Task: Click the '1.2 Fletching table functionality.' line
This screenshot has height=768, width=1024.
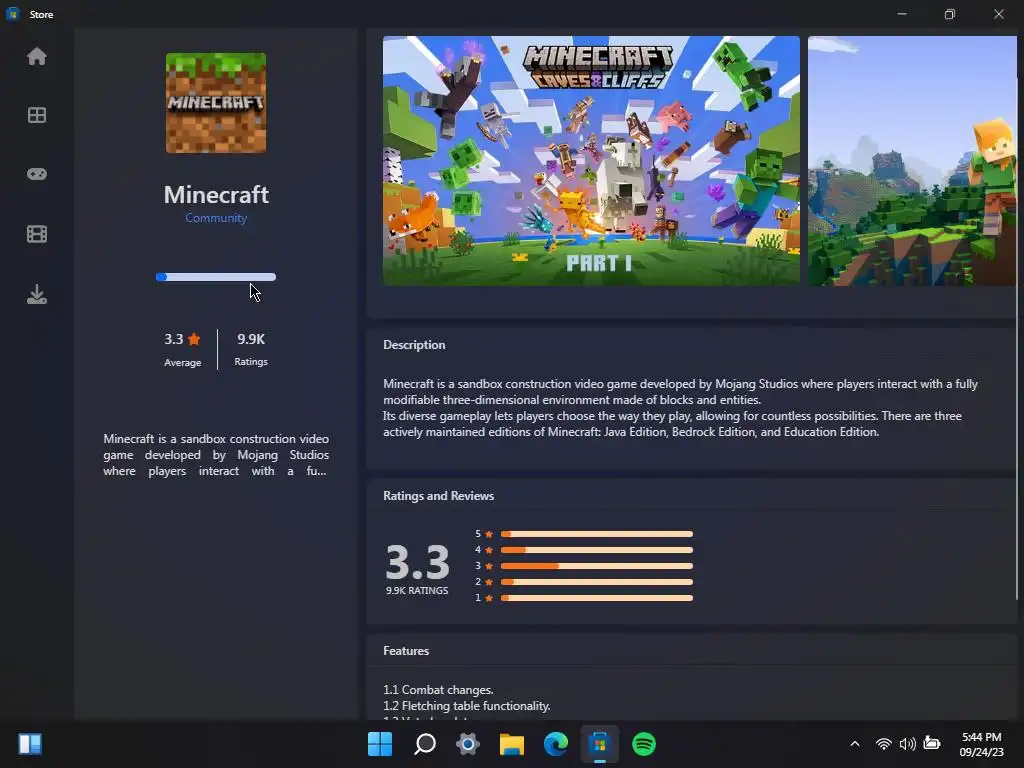Action: point(466,706)
